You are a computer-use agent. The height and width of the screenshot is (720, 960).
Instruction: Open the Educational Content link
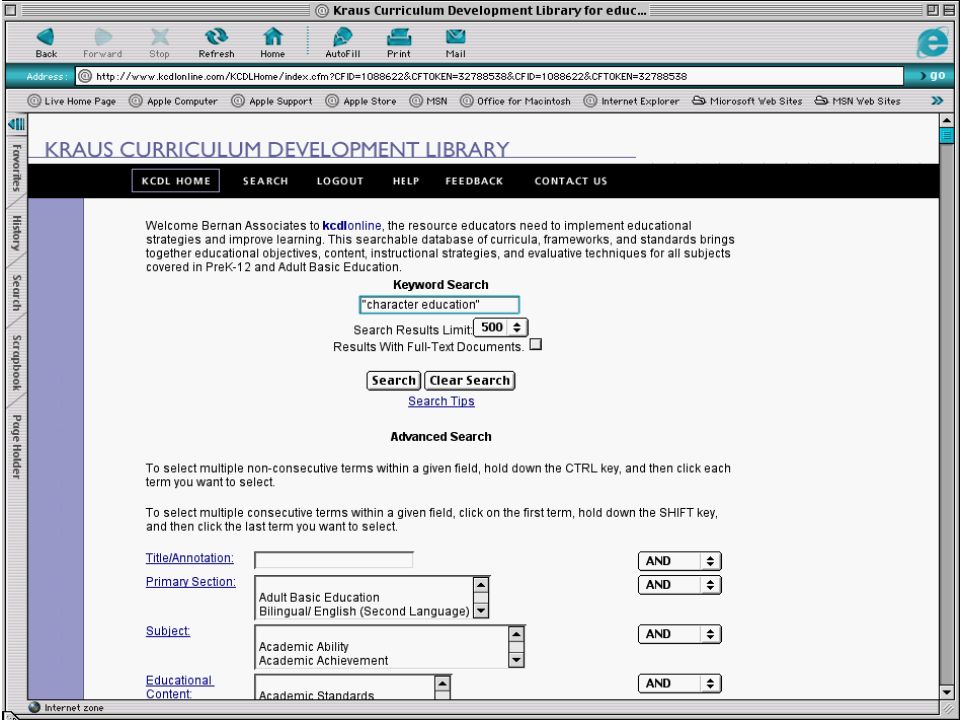click(x=180, y=687)
